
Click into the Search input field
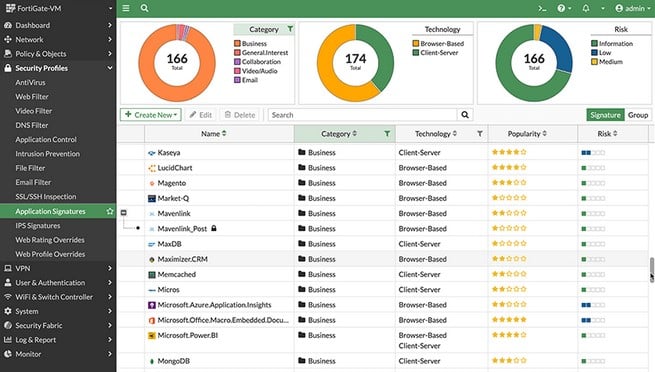[x=363, y=115]
